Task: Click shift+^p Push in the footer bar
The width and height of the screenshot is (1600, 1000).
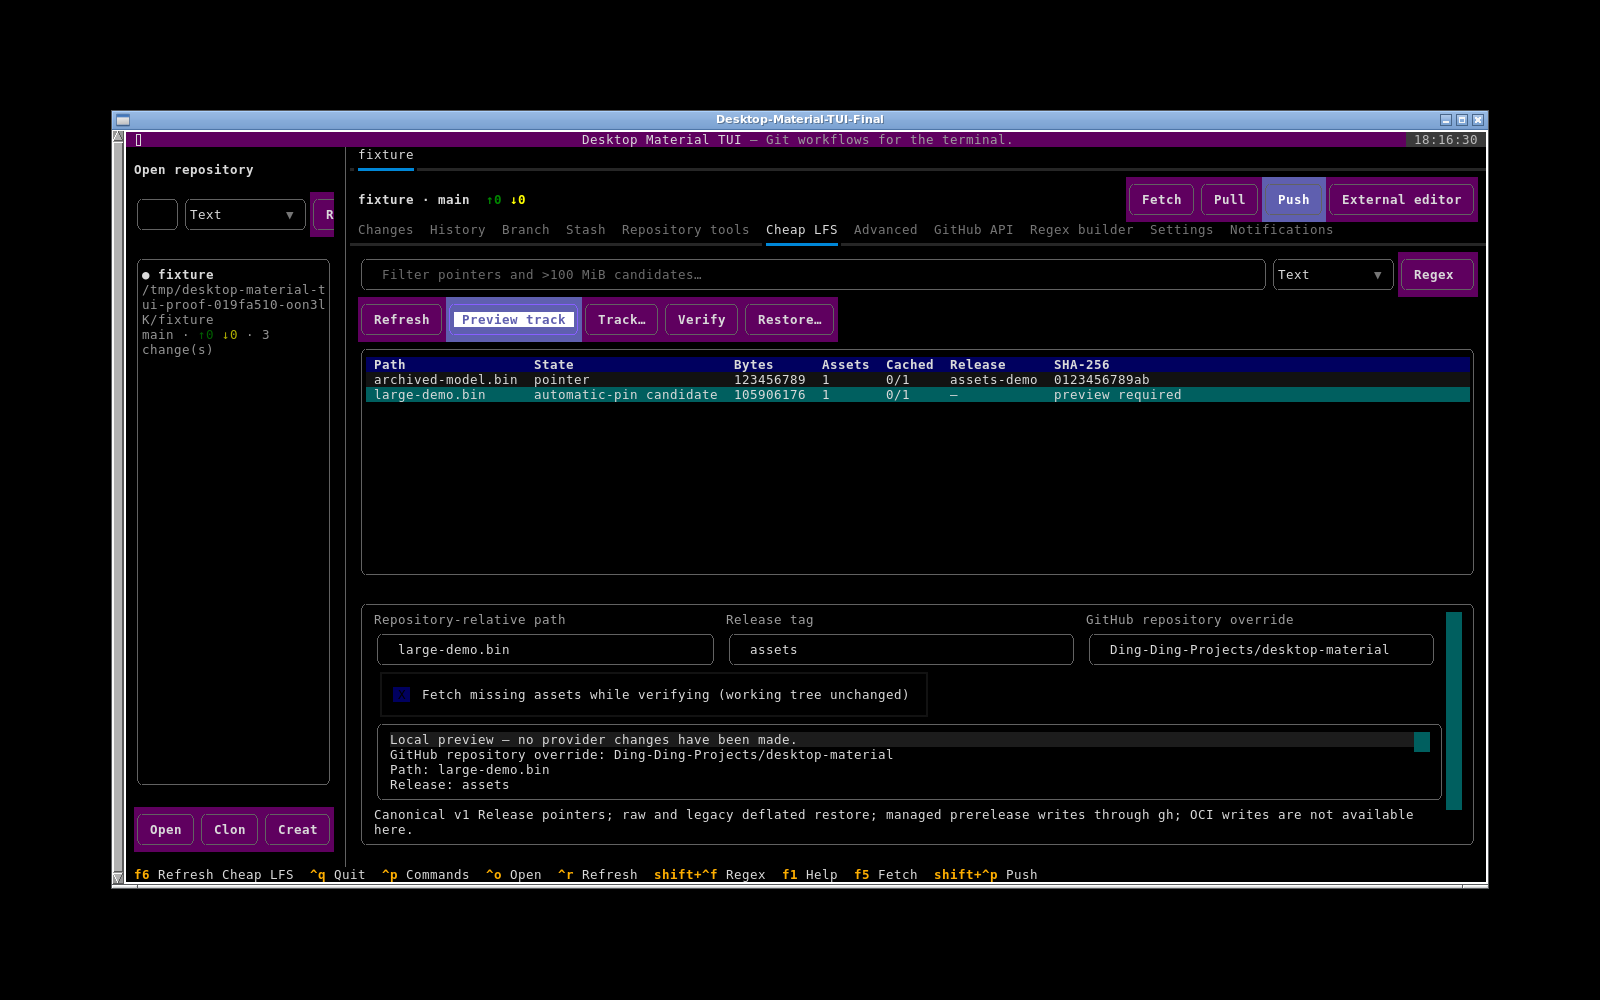Action: 985,875
